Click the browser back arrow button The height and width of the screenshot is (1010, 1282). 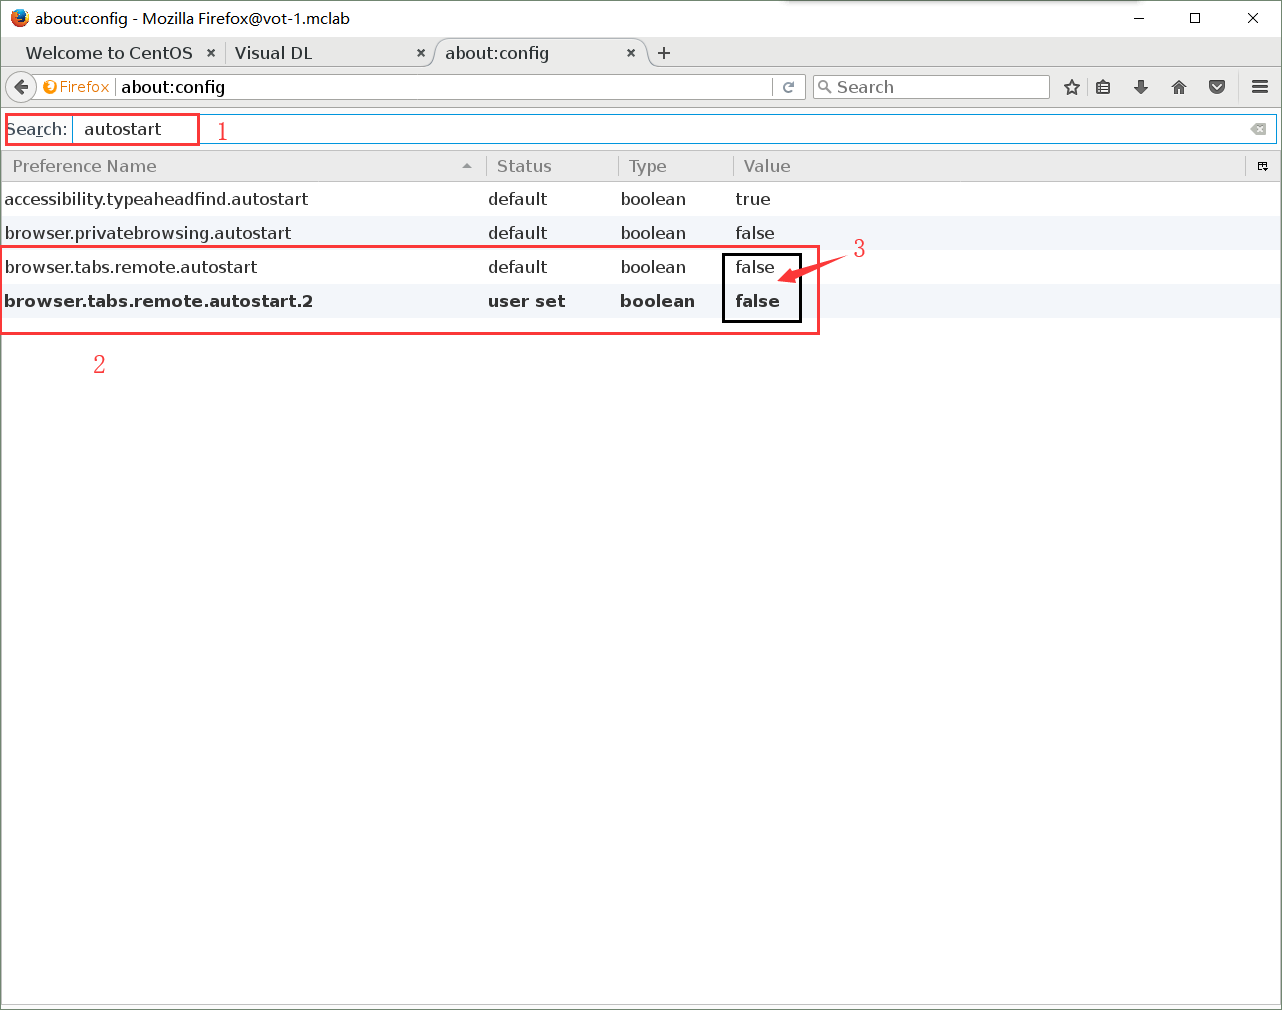click(x=21, y=87)
